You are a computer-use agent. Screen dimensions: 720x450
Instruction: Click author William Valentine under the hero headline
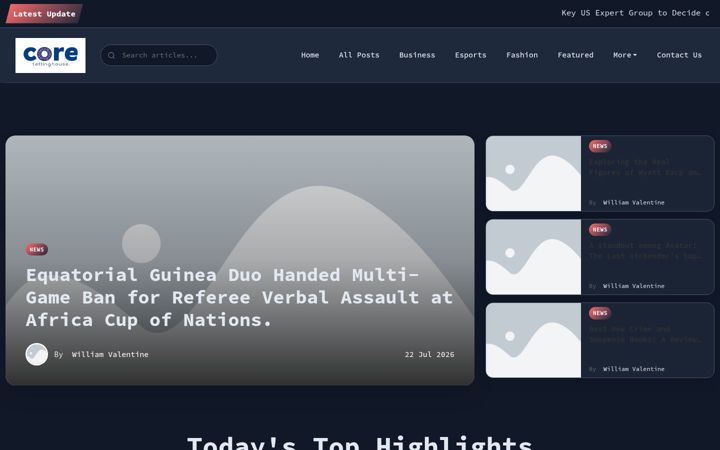tap(110, 354)
